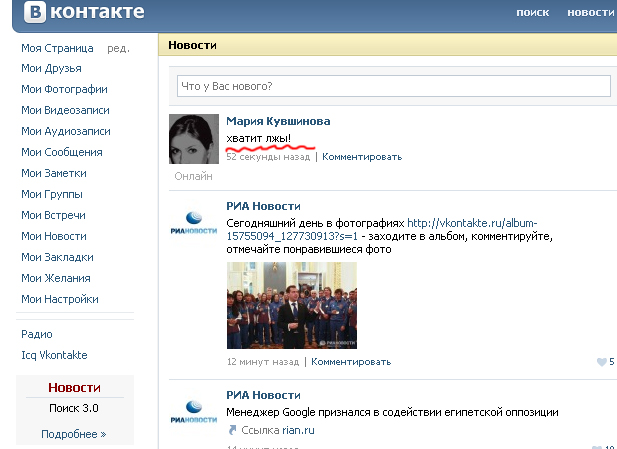Open новости in the top header

click(x=590, y=13)
